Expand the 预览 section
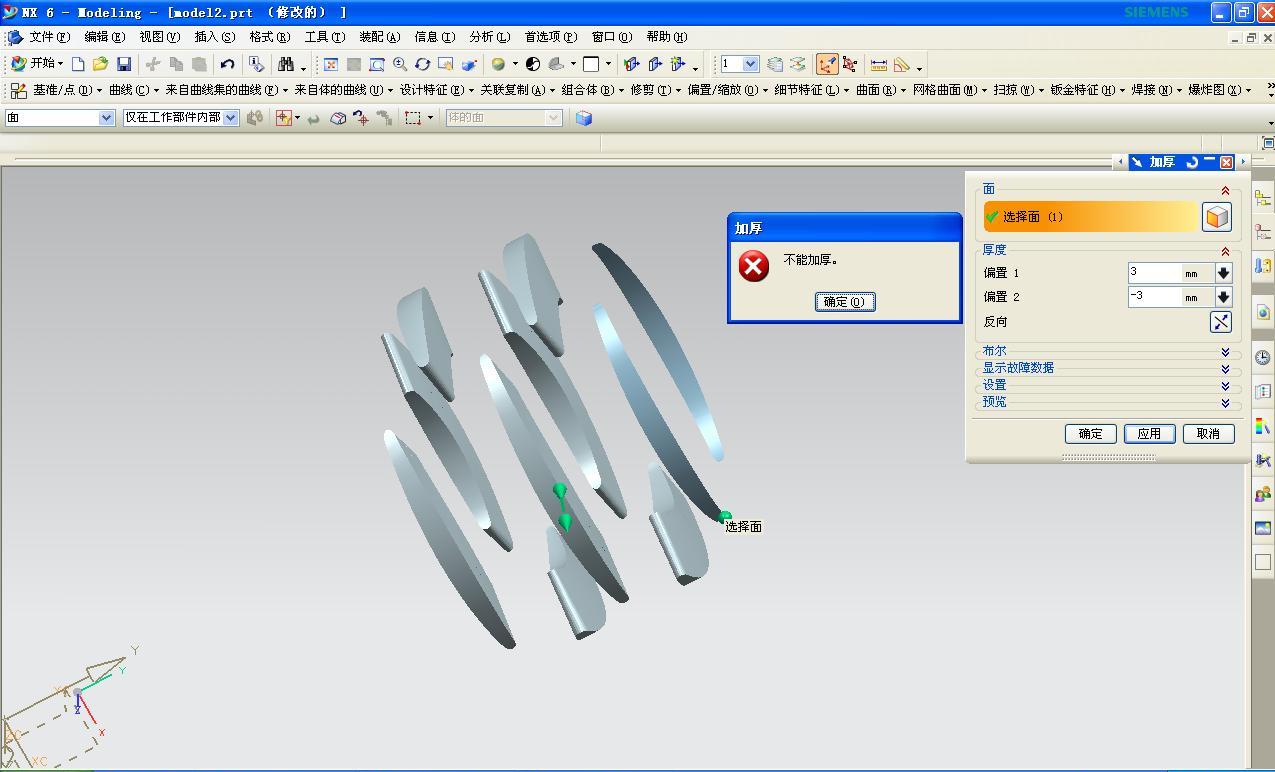Image resolution: width=1275 pixels, height=772 pixels. click(1225, 403)
